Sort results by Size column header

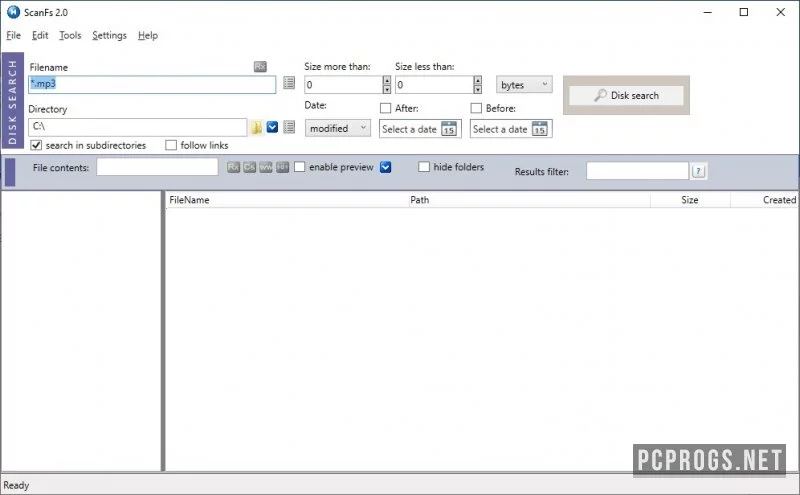tap(690, 200)
